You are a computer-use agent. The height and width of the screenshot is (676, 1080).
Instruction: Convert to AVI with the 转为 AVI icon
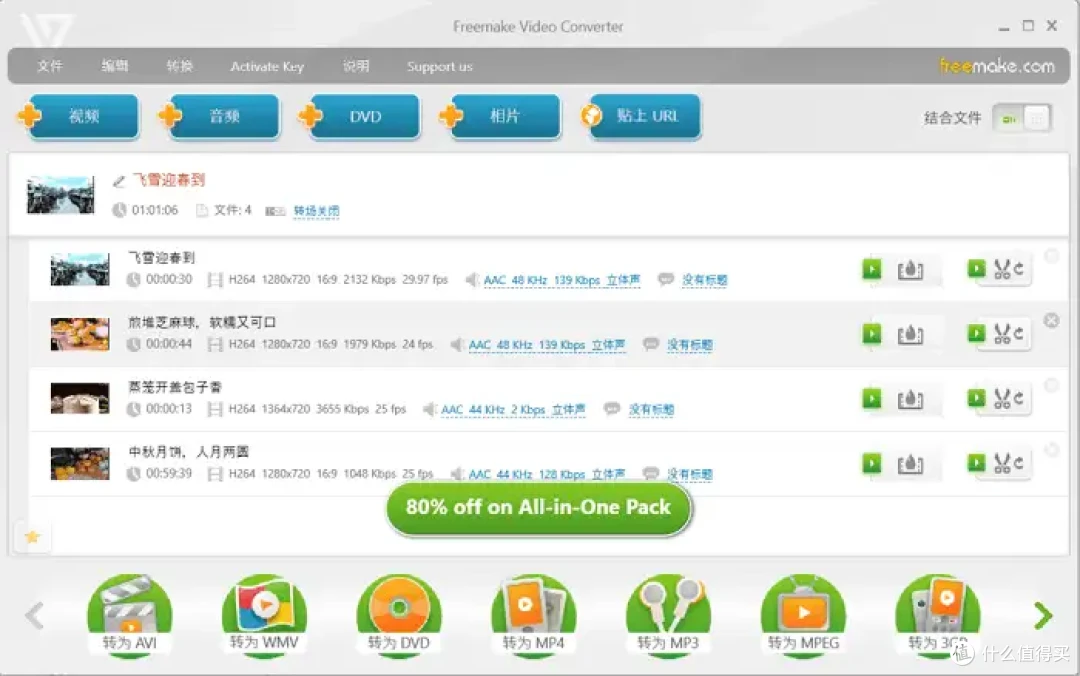tap(129, 615)
